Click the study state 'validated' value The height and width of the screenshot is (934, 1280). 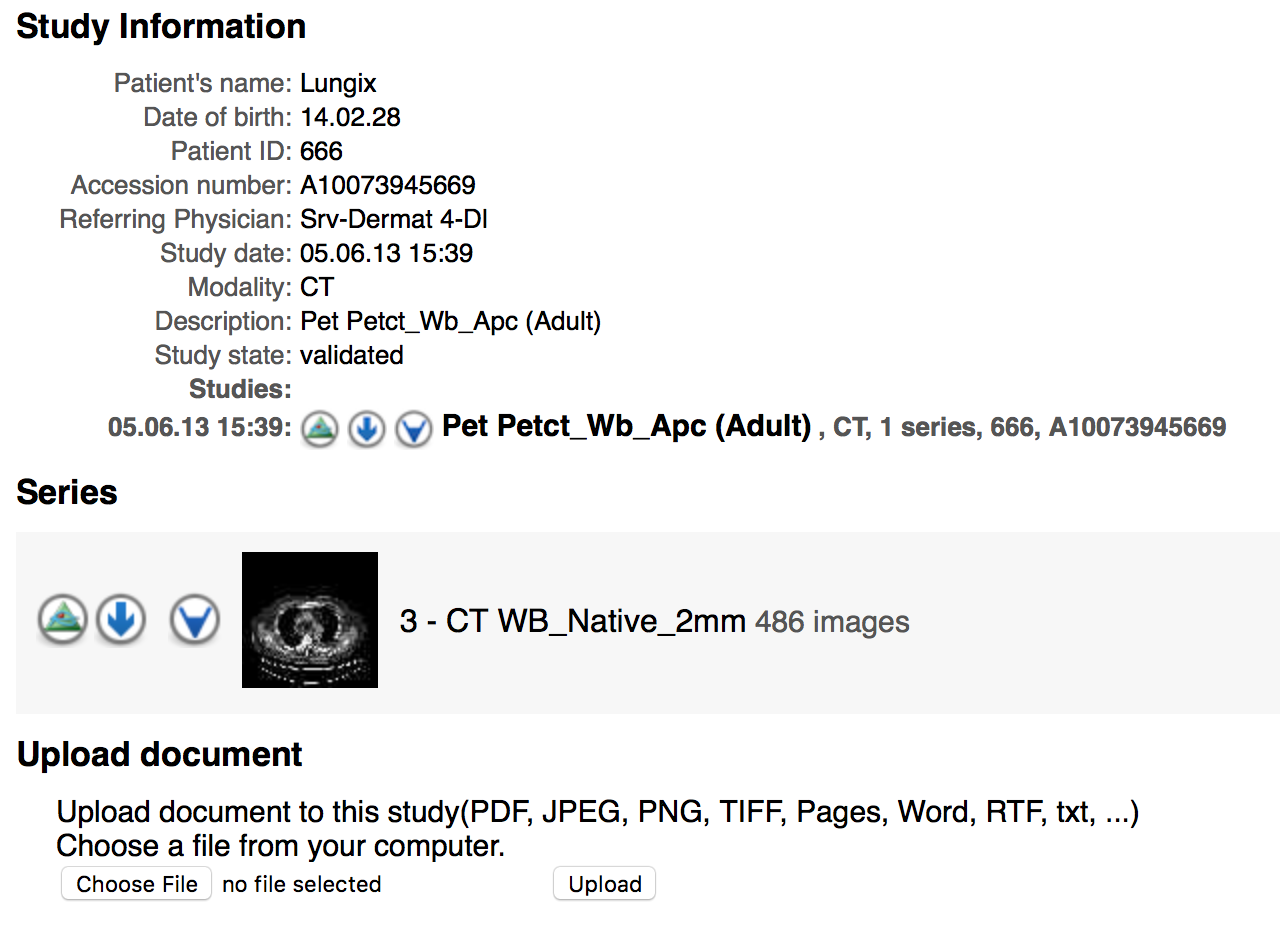pos(352,355)
